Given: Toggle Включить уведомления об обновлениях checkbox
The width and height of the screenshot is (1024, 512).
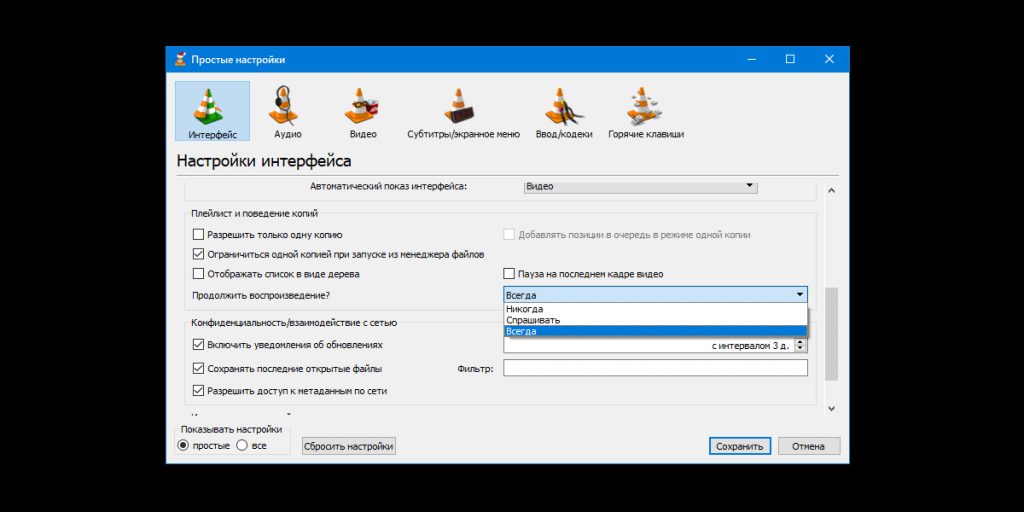Looking at the screenshot, I should (199, 344).
